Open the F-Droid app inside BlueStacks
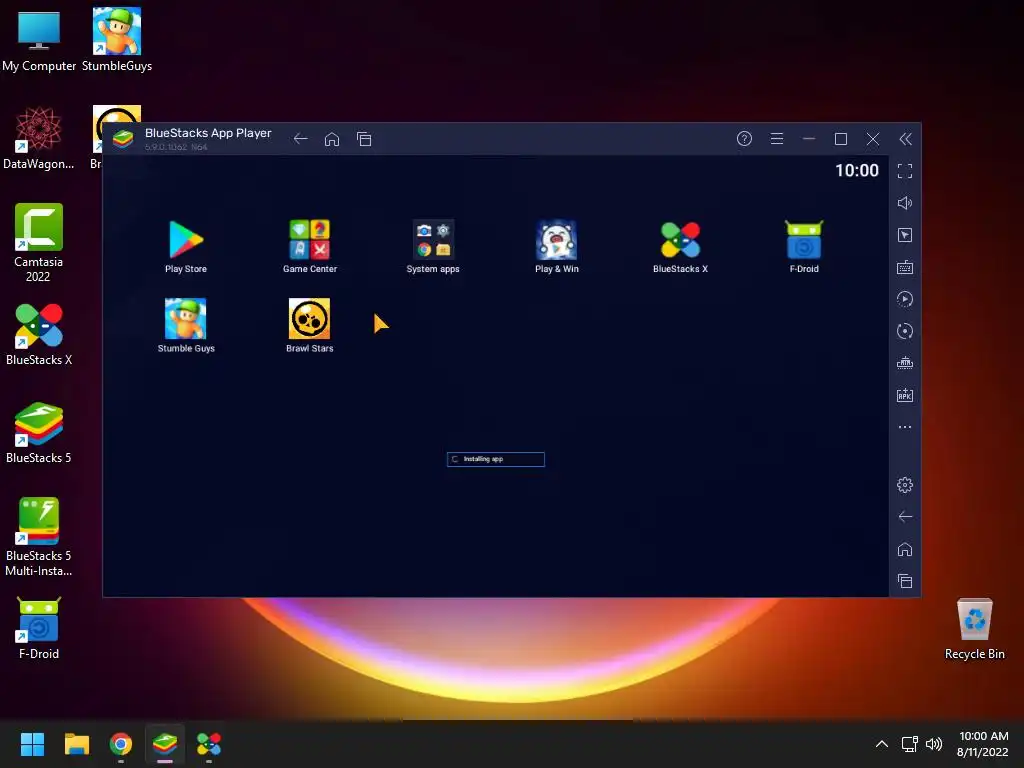The image size is (1024, 768). point(804,246)
